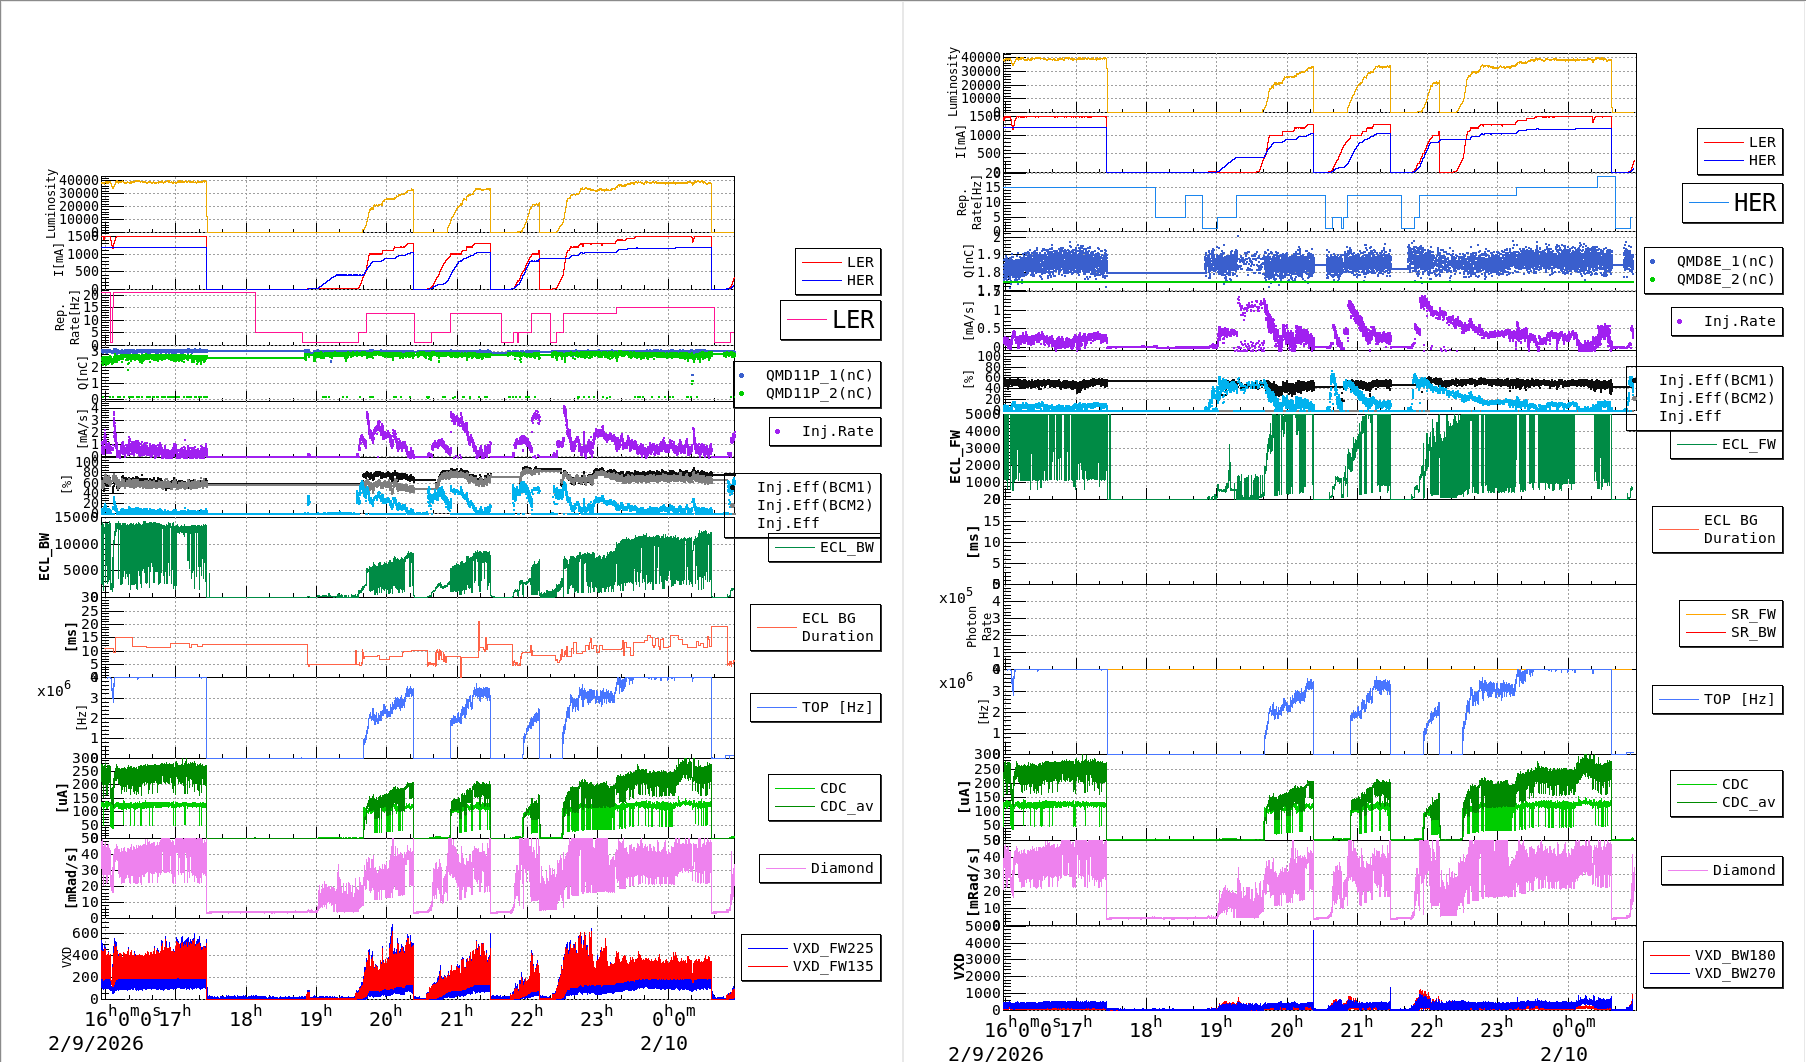
Task: Select the SR_BW legend entry
Action: coord(1752,632)
